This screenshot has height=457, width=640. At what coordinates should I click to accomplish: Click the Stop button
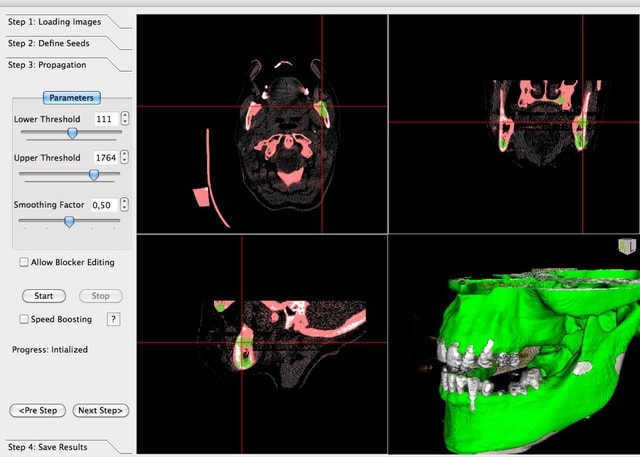(101, 296)
